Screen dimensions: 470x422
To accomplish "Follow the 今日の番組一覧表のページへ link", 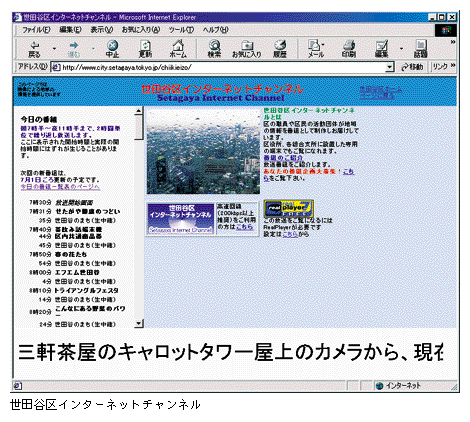I will 60,187.
